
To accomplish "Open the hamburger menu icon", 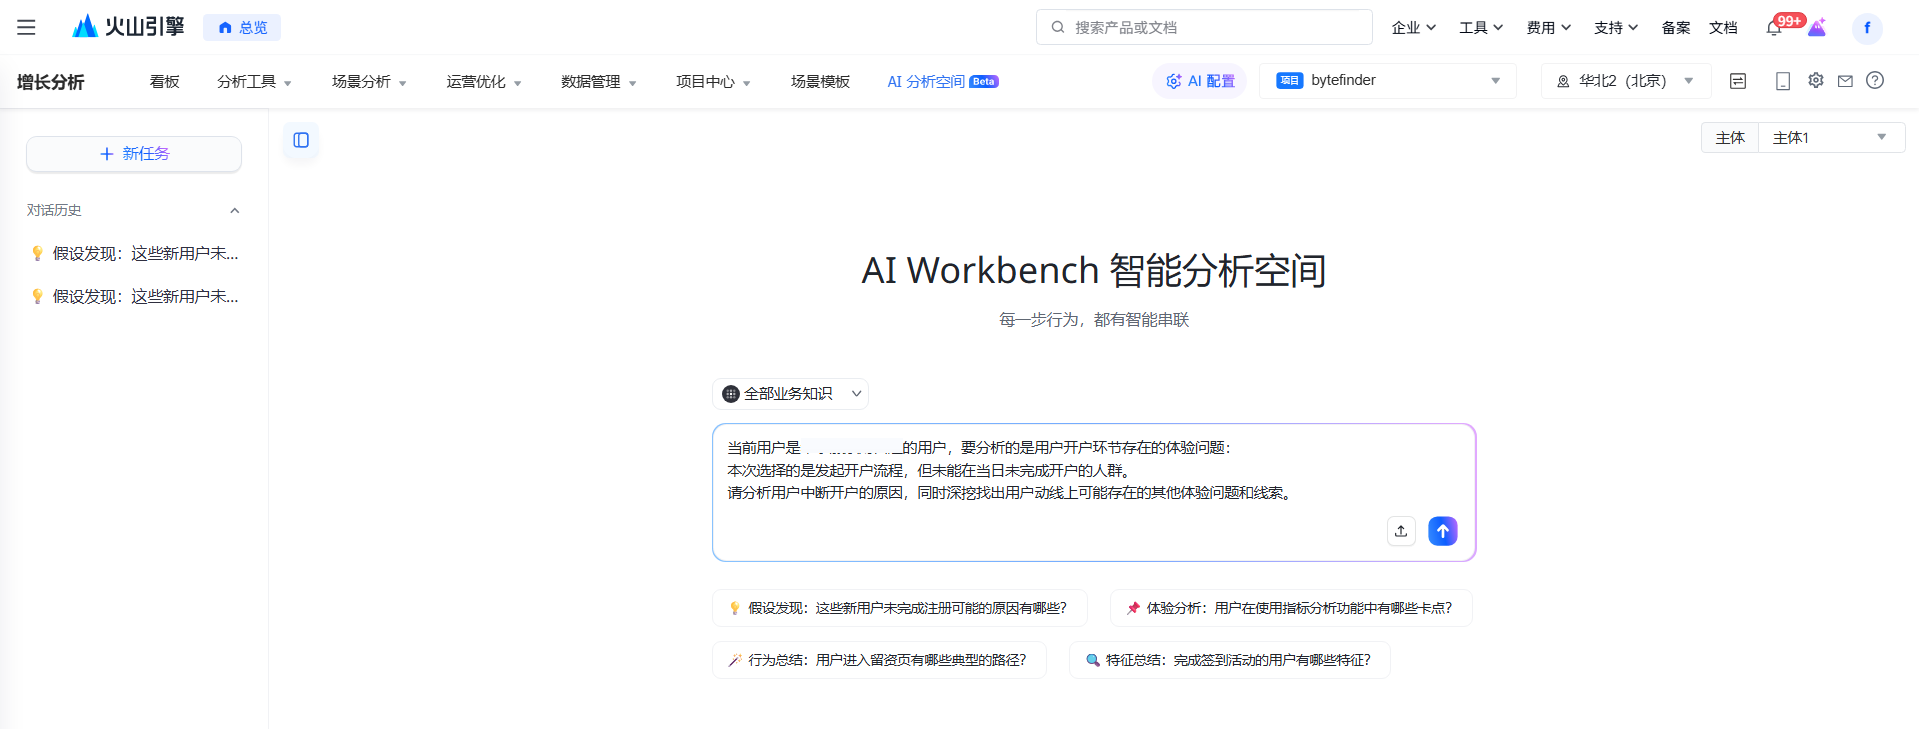I will pyautogui.click(x=26, y=27).
